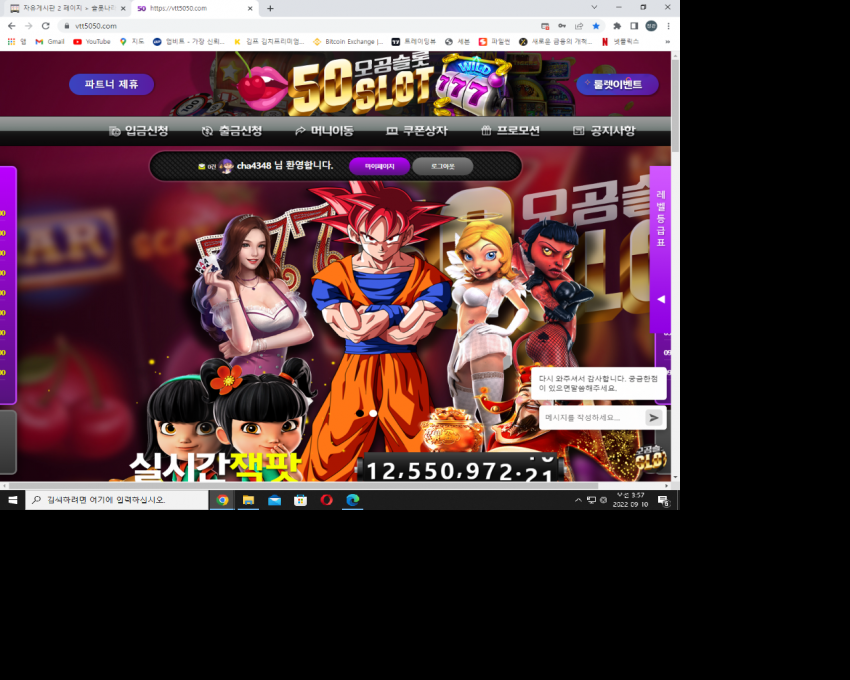This screenshot has height=680, width=850.
Task: Open File Explorer from the taskbar
Action: pos(248,500)
